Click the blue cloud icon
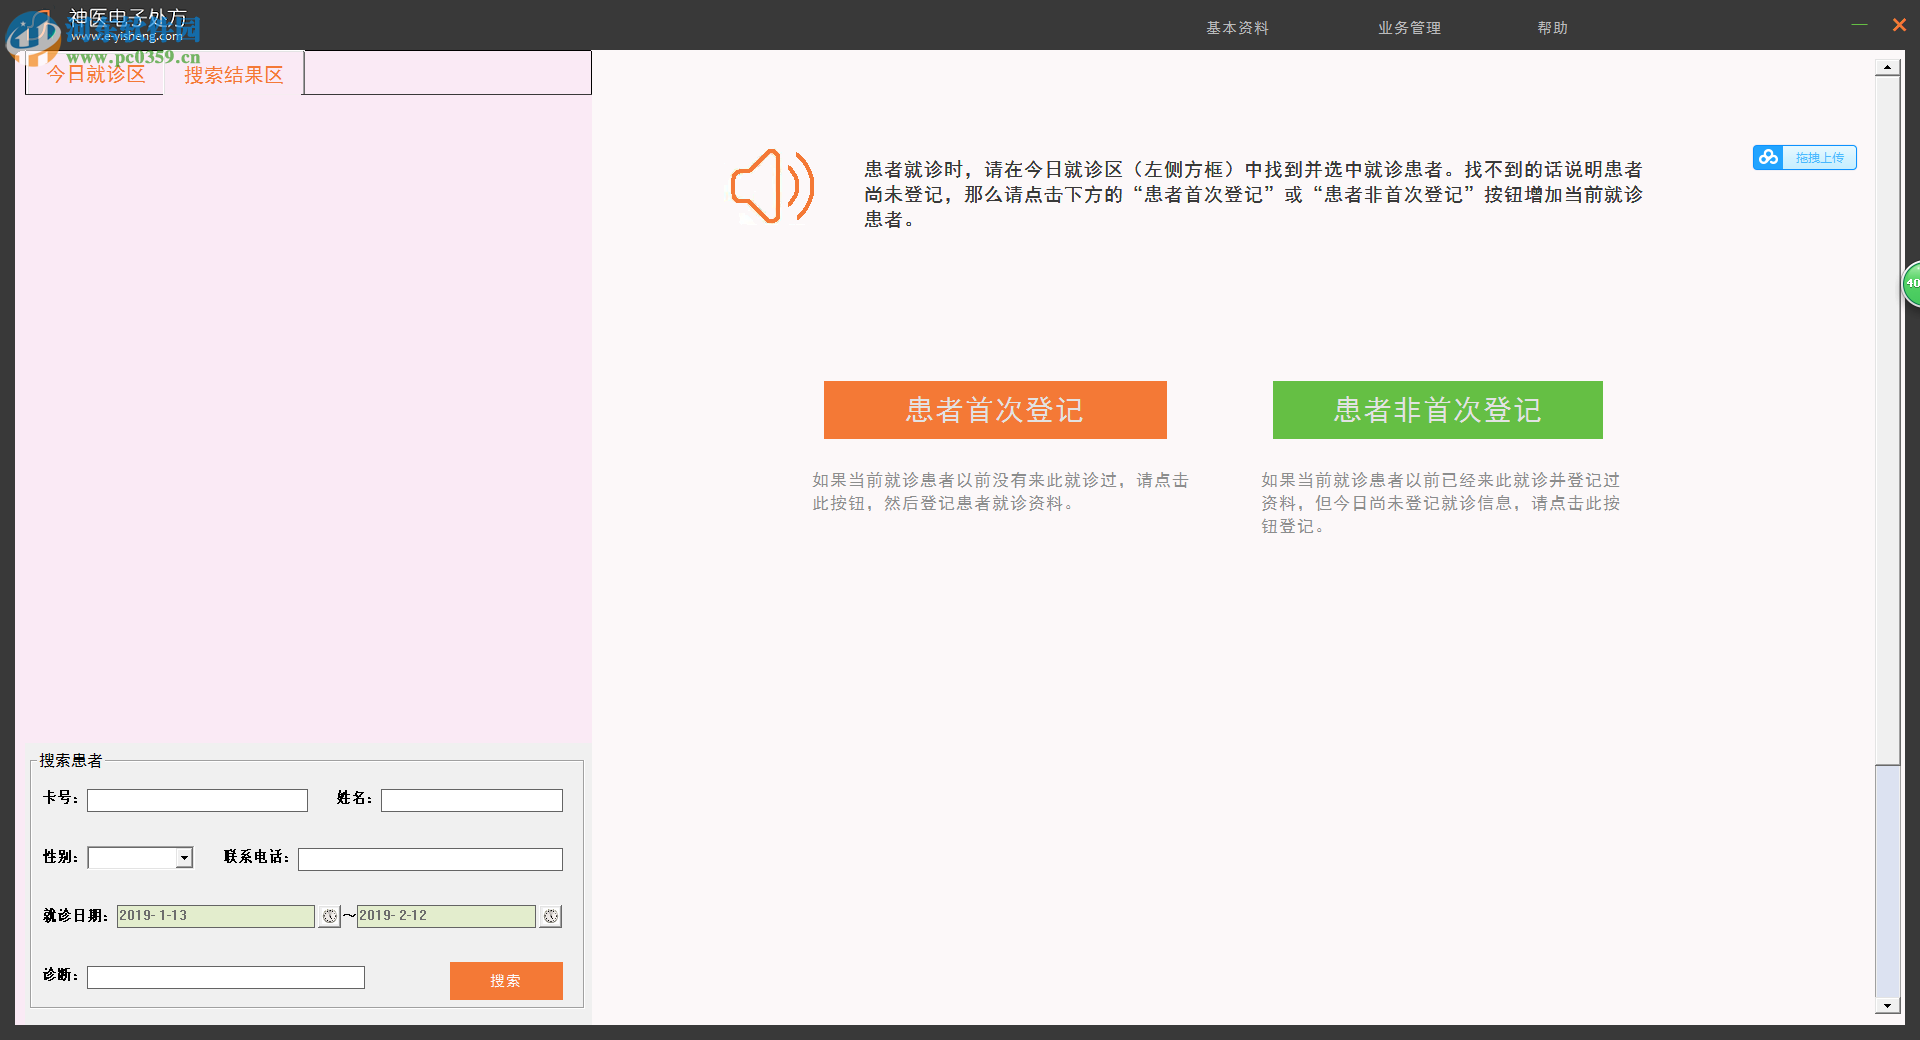 (x=1768, y=158)
